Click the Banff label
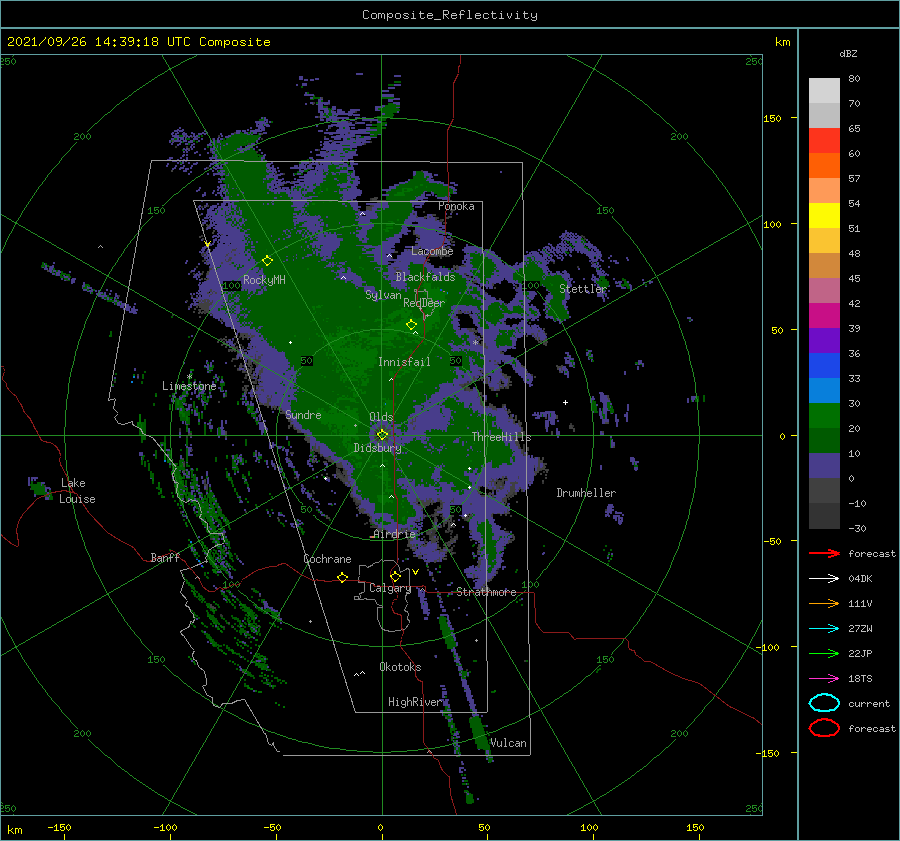This screenshot has height=841, width=900. tap(165, 557)
